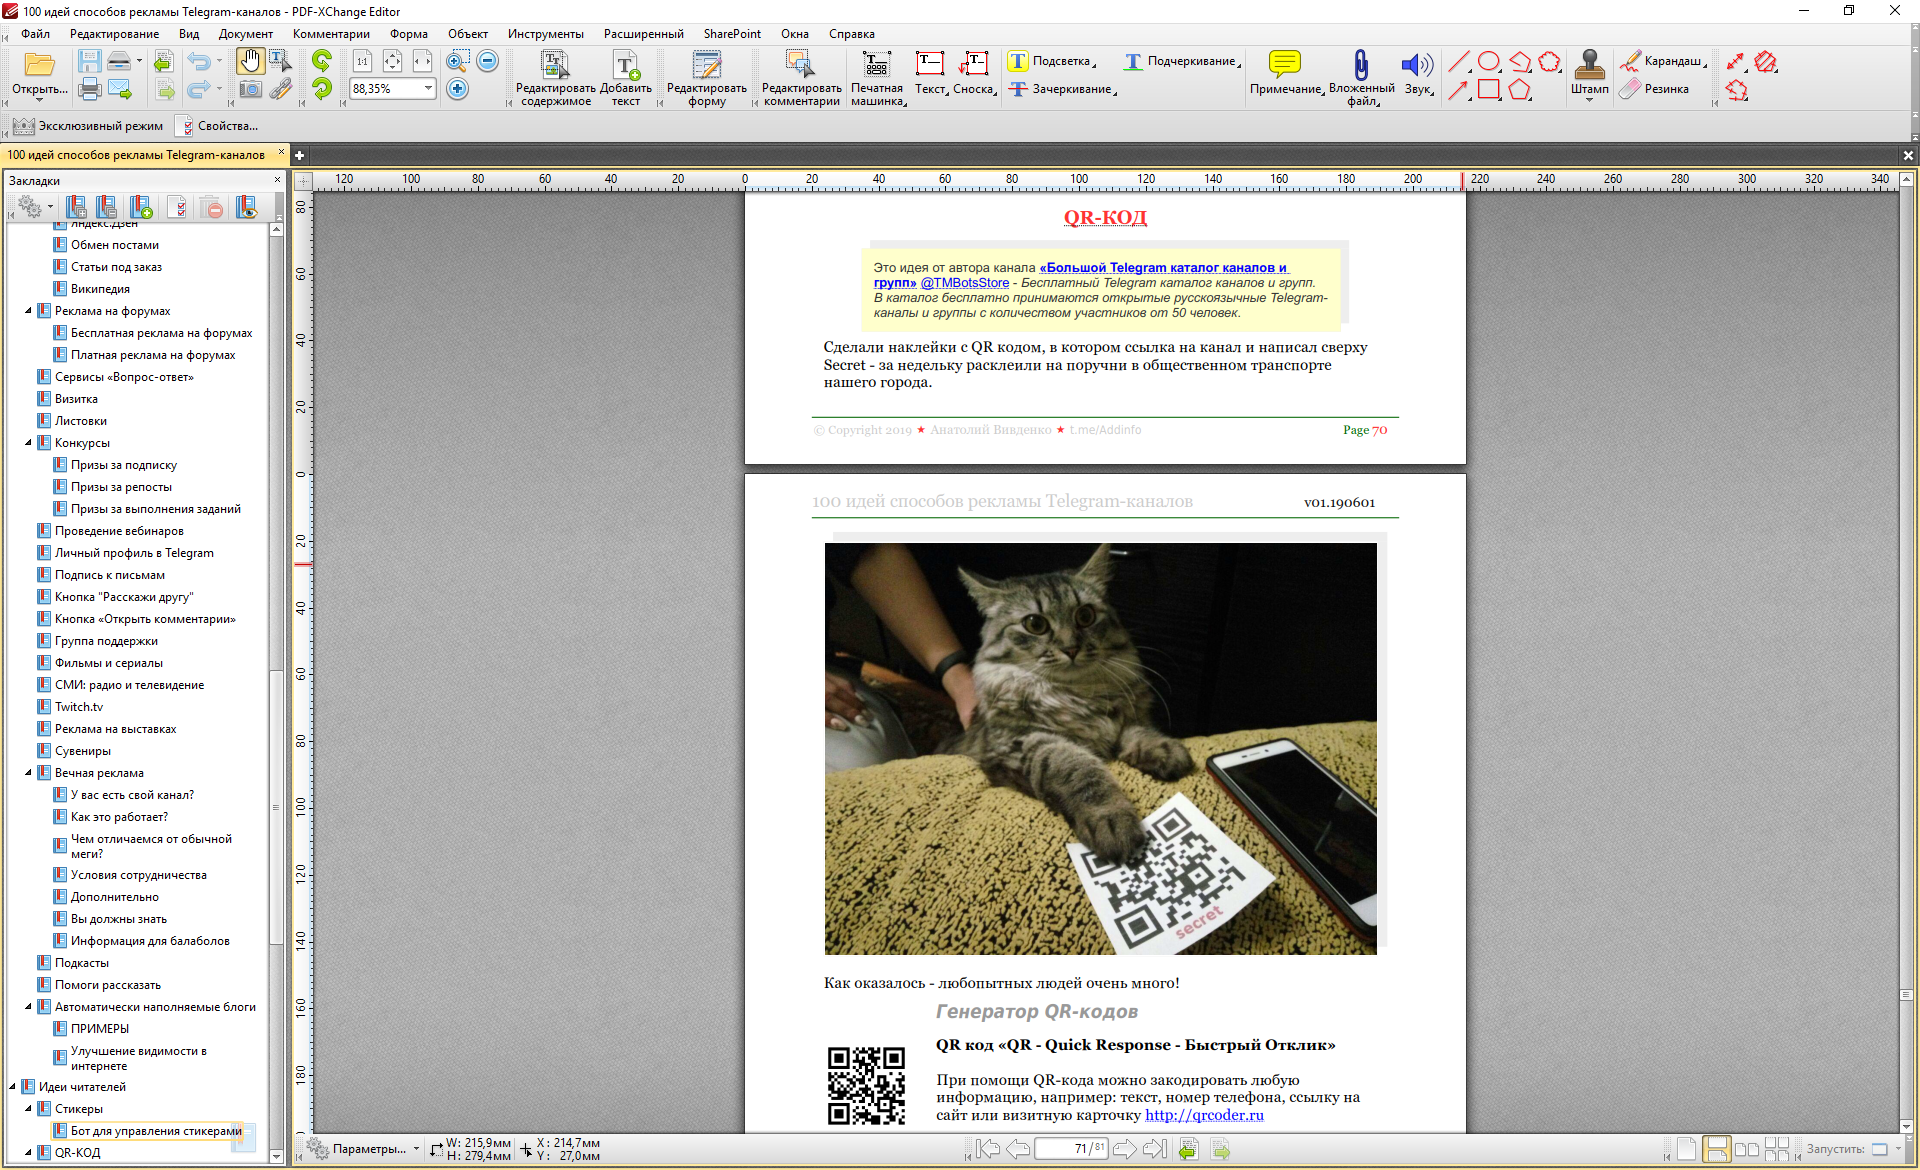Collapse the Реклама на форумах bookmark

(x=29, y=311)
